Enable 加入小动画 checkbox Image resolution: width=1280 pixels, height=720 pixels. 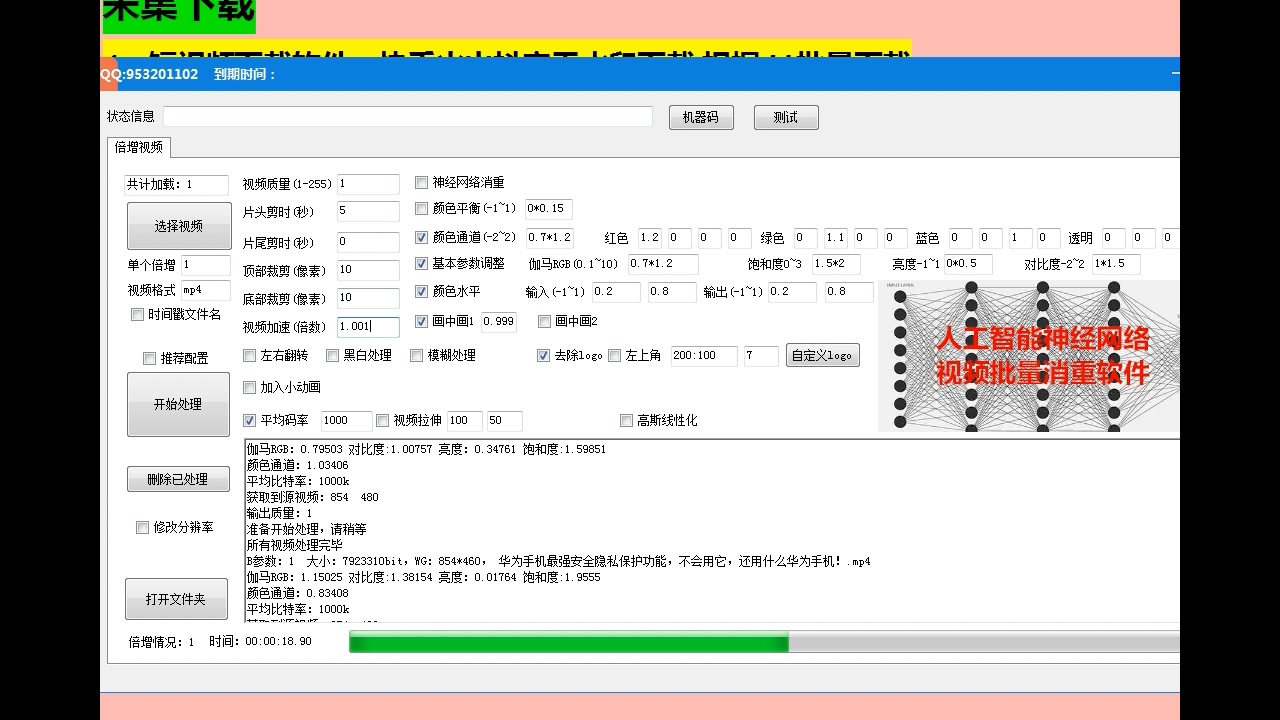click(x=250, y=387)
